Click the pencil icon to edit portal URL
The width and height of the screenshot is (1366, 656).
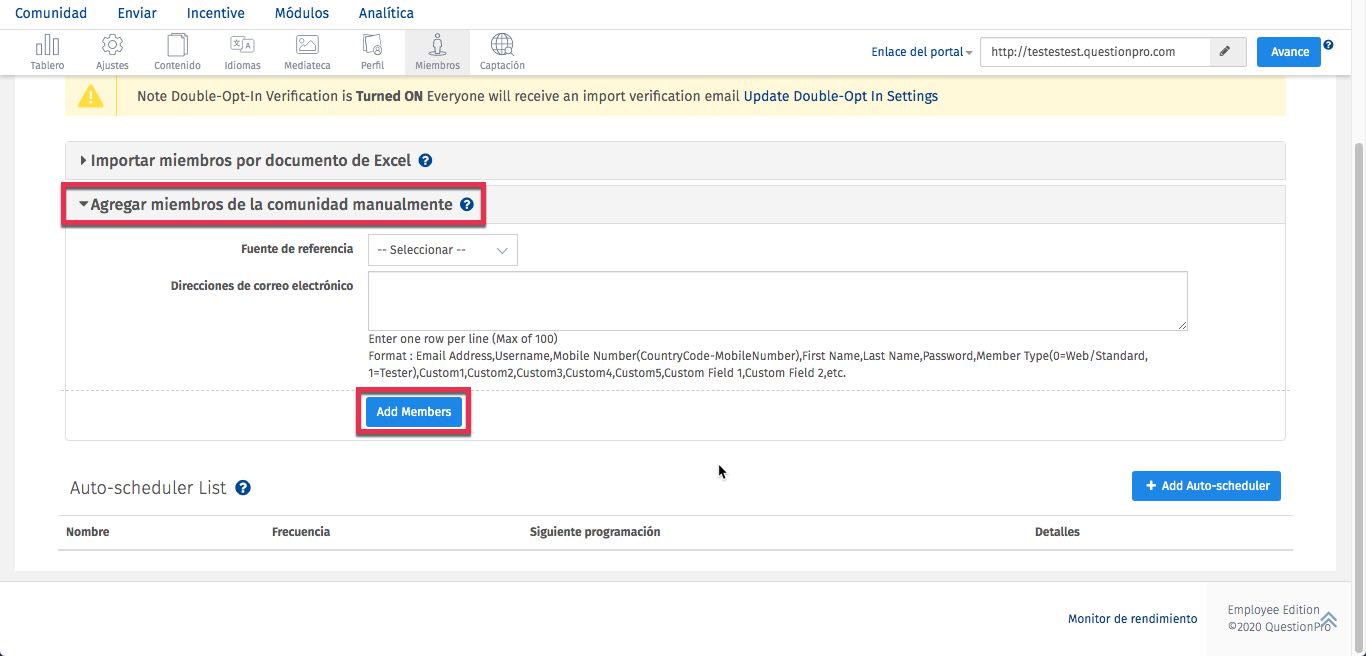click(1227, 52)
